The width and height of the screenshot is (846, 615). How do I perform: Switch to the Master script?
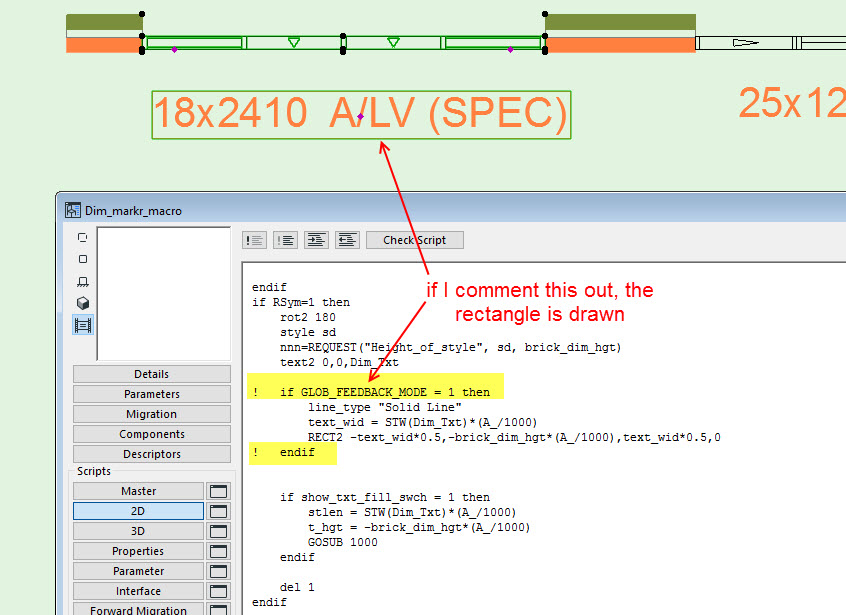[x=138, y=491]
